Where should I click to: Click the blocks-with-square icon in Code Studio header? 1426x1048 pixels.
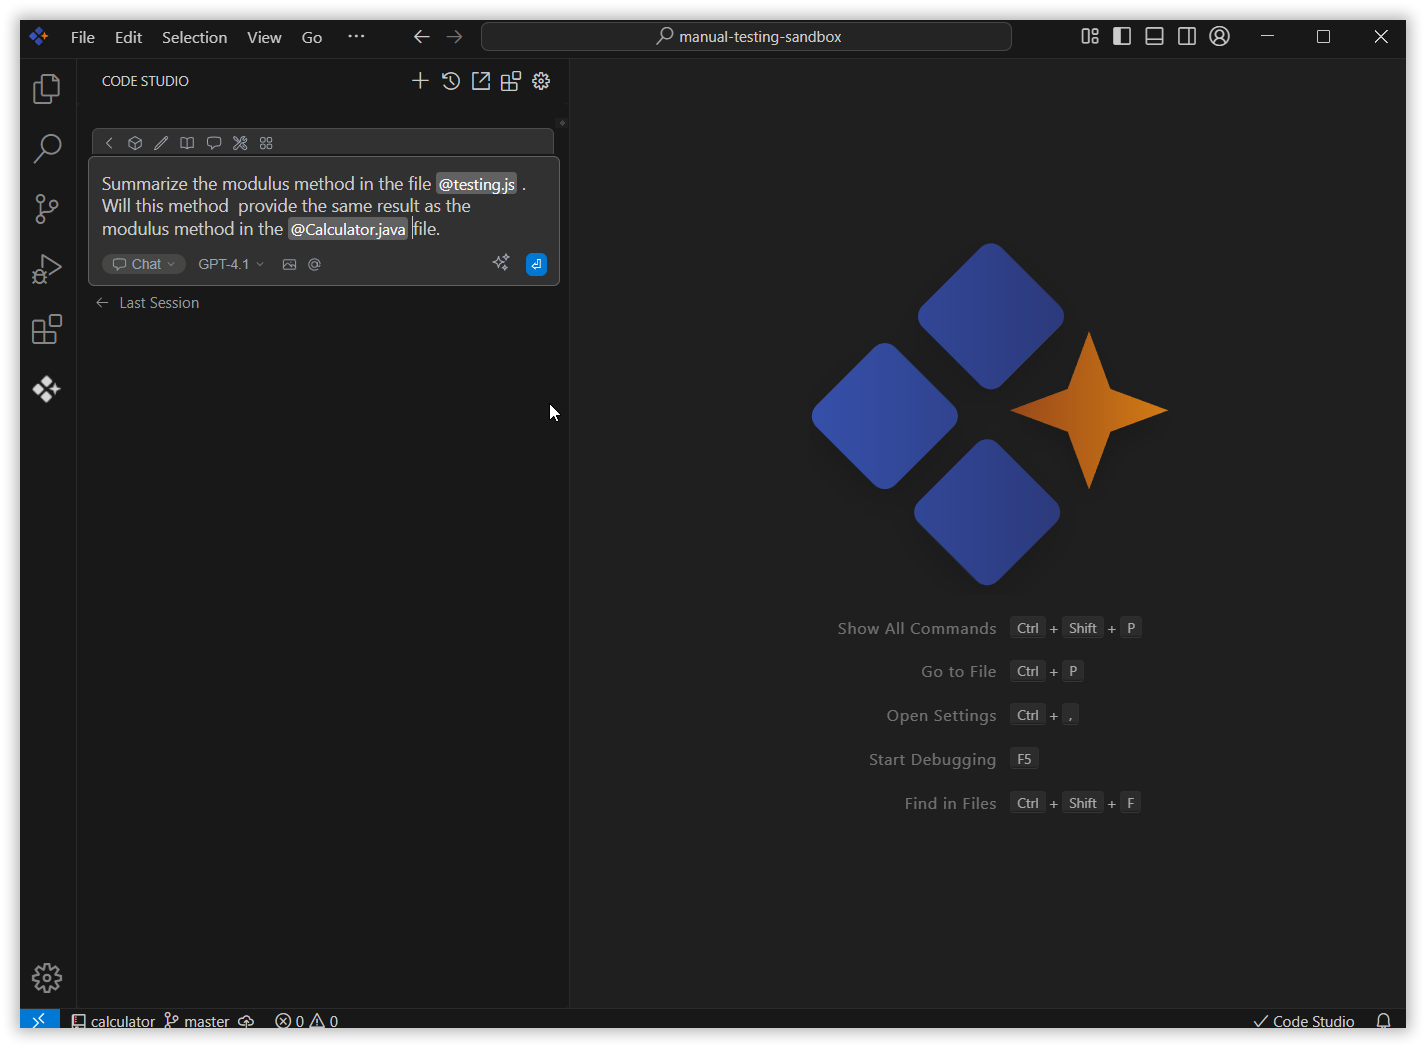pos(511,81)
